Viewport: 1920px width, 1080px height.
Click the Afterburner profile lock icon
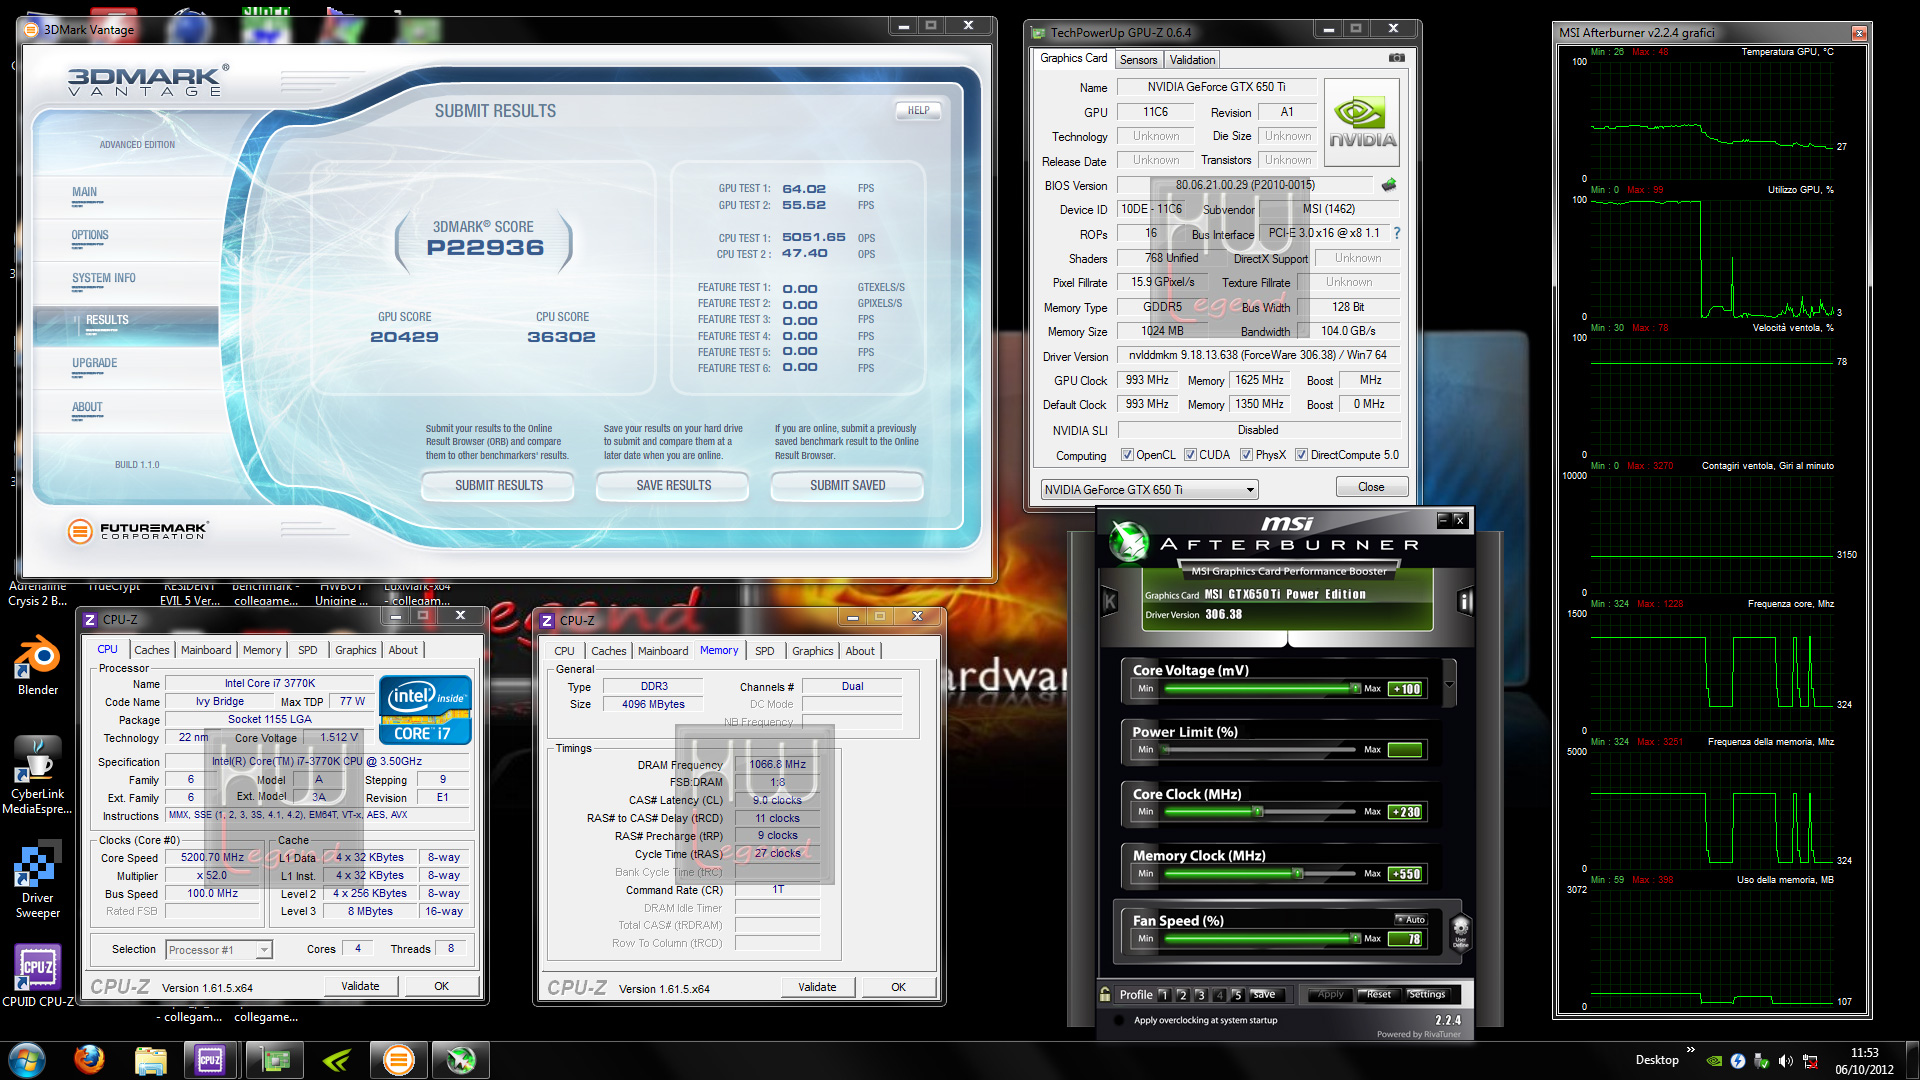click(1105, 994)
